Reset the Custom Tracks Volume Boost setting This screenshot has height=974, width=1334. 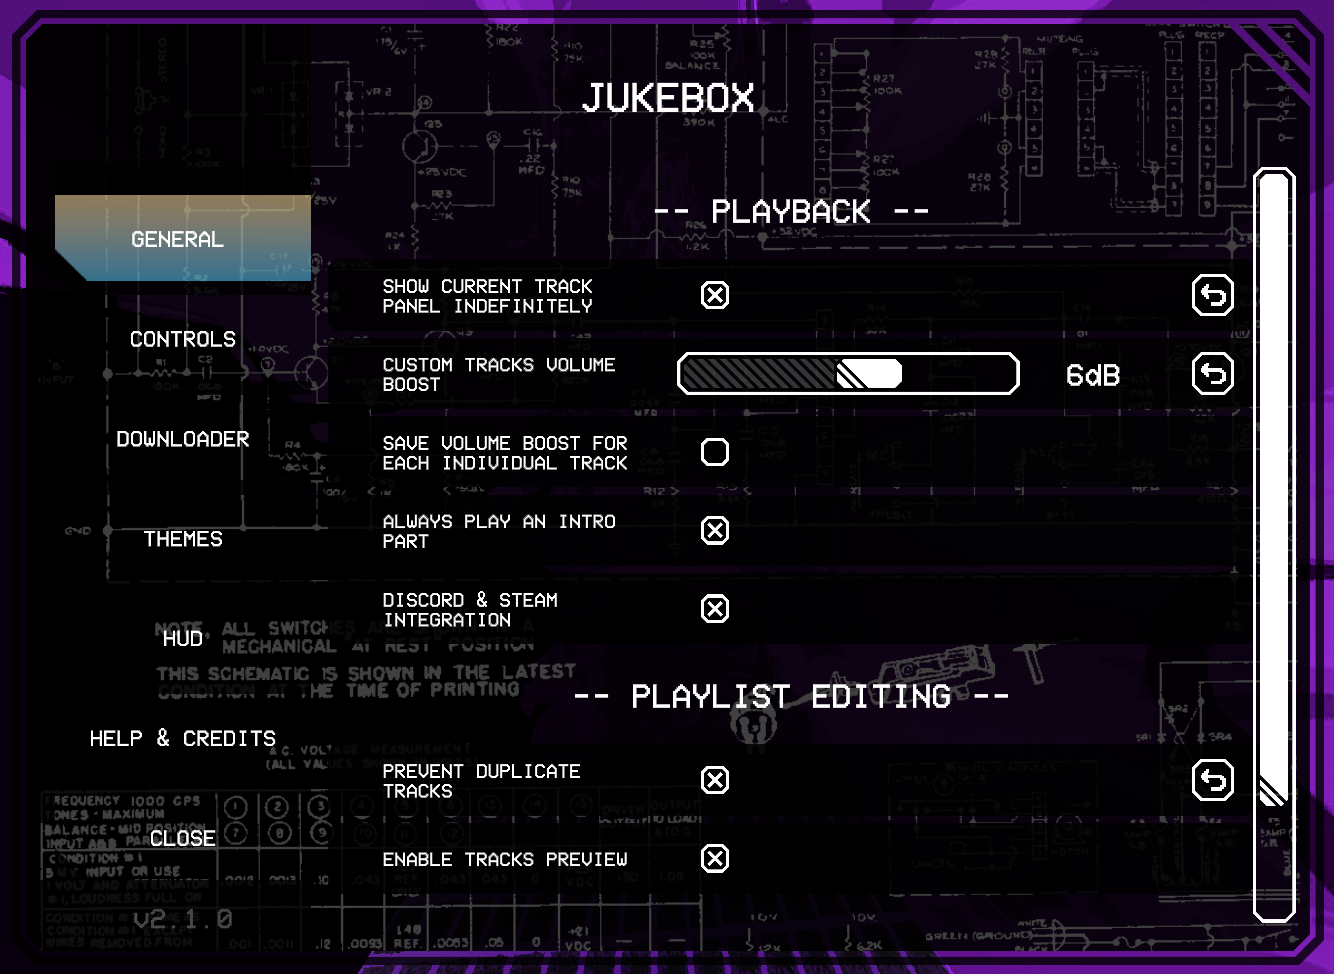1212,373
